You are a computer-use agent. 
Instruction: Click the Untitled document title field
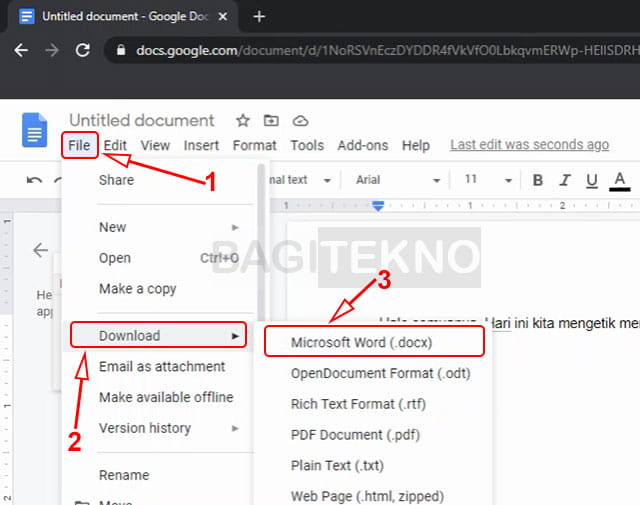(142, 120)
